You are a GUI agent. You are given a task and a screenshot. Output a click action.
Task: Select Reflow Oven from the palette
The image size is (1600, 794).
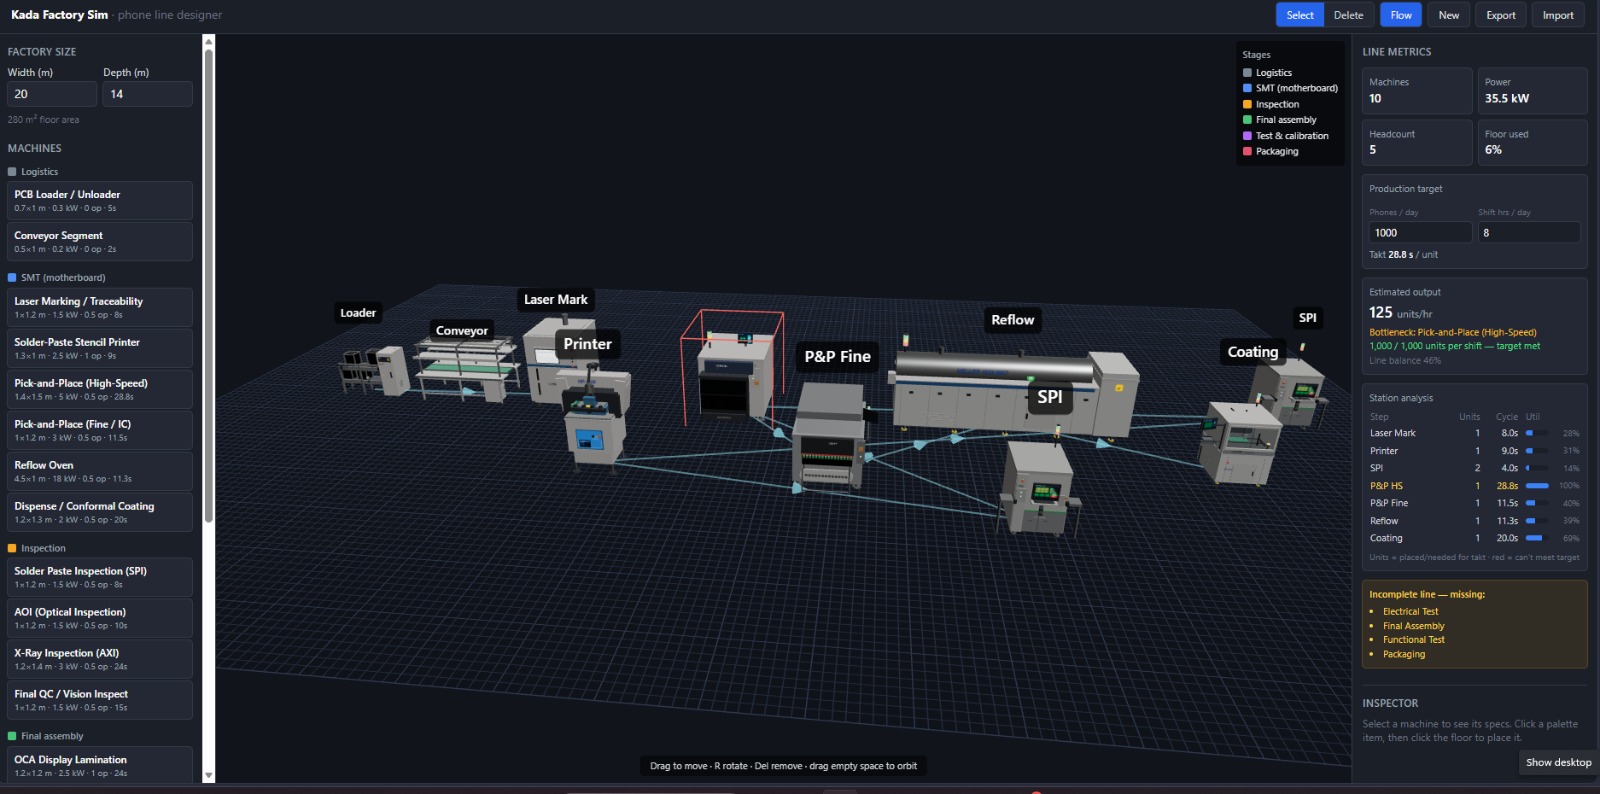click(x=100, y=471)
